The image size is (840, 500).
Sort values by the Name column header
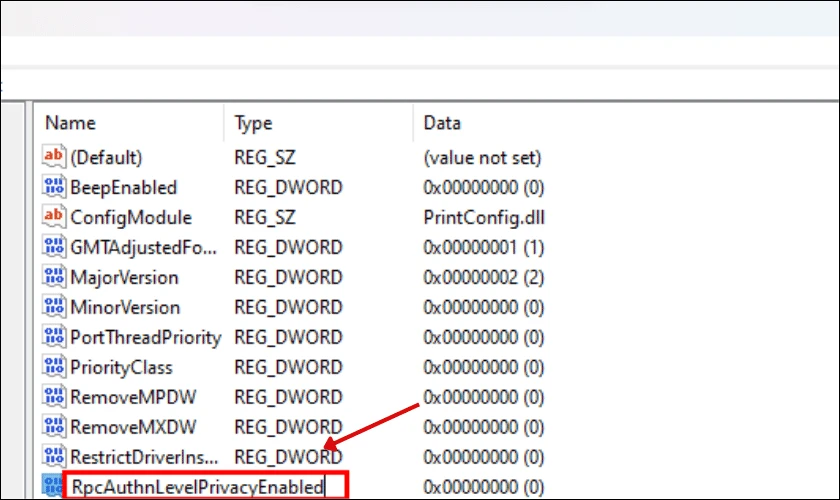coord(129,123)
